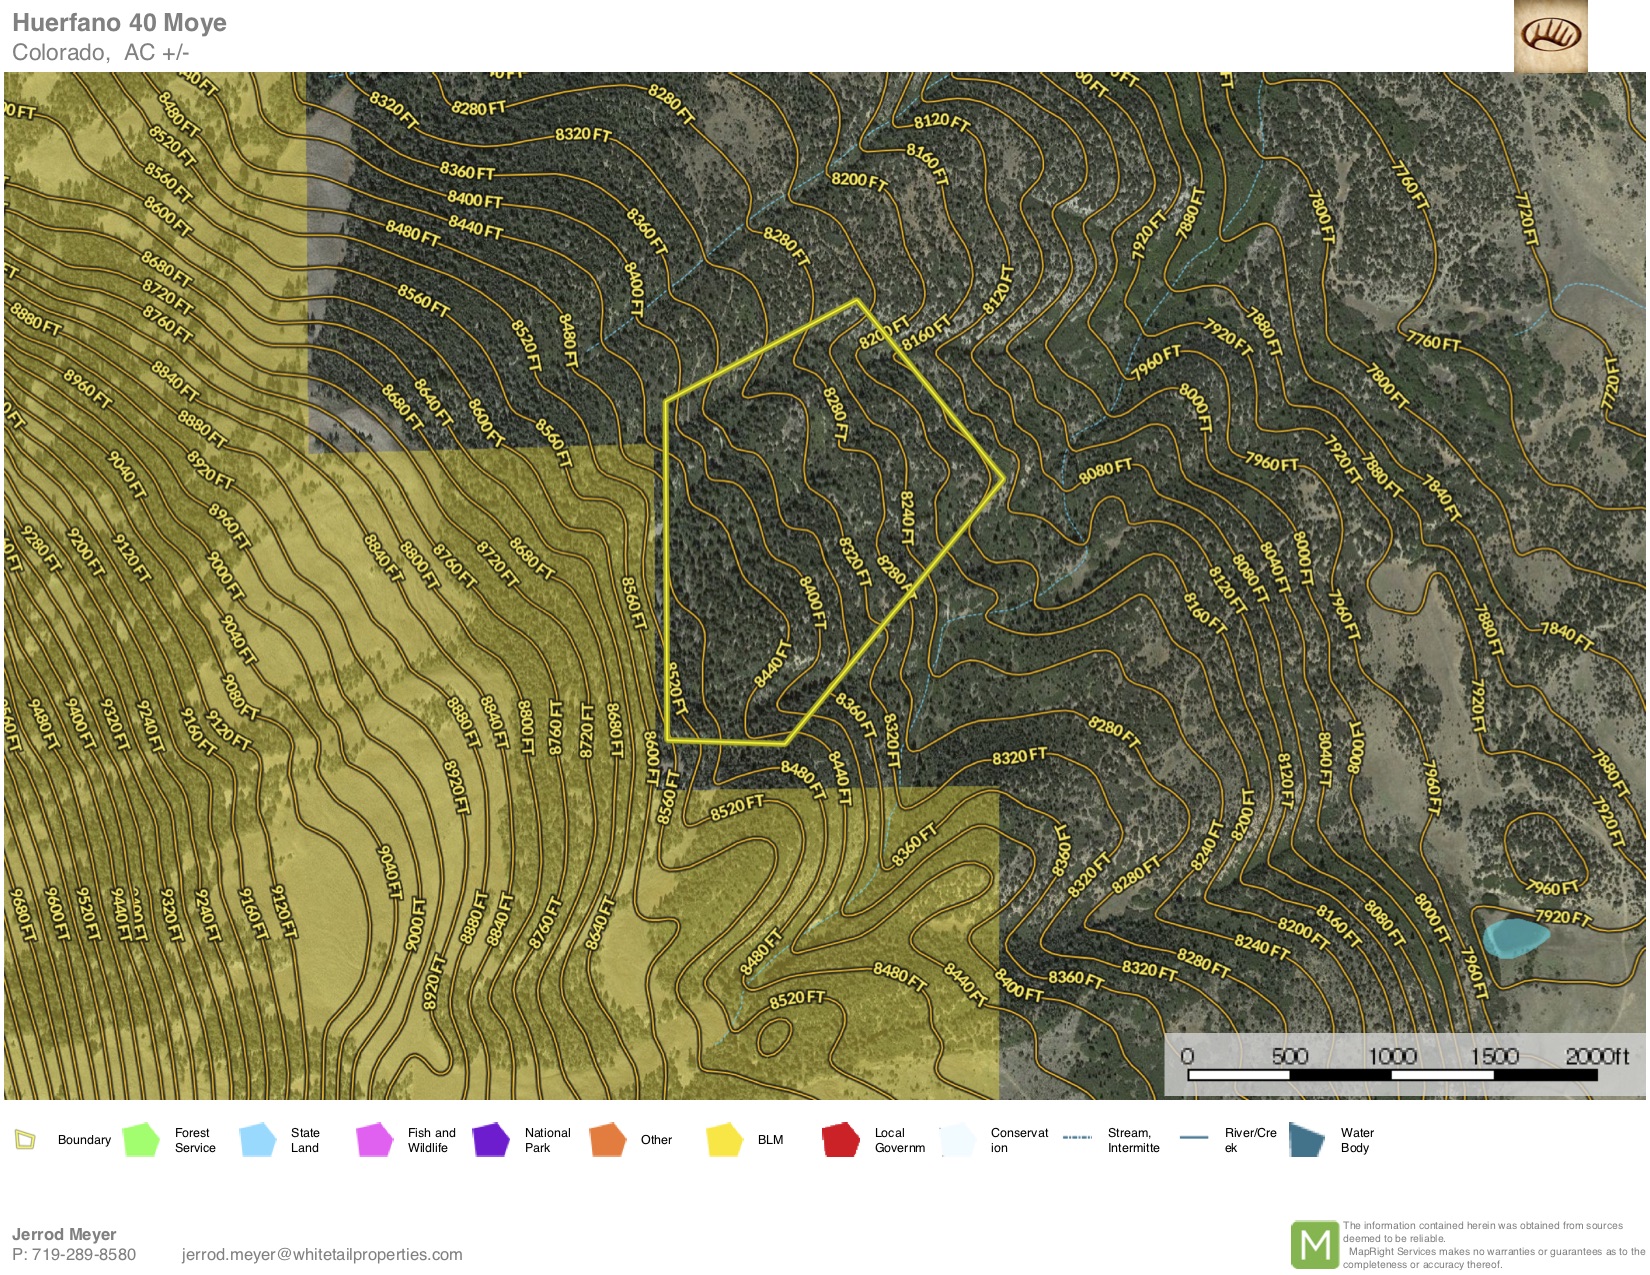
Task: Select the light blue State Land icon
Action: tap(258, 1139)
